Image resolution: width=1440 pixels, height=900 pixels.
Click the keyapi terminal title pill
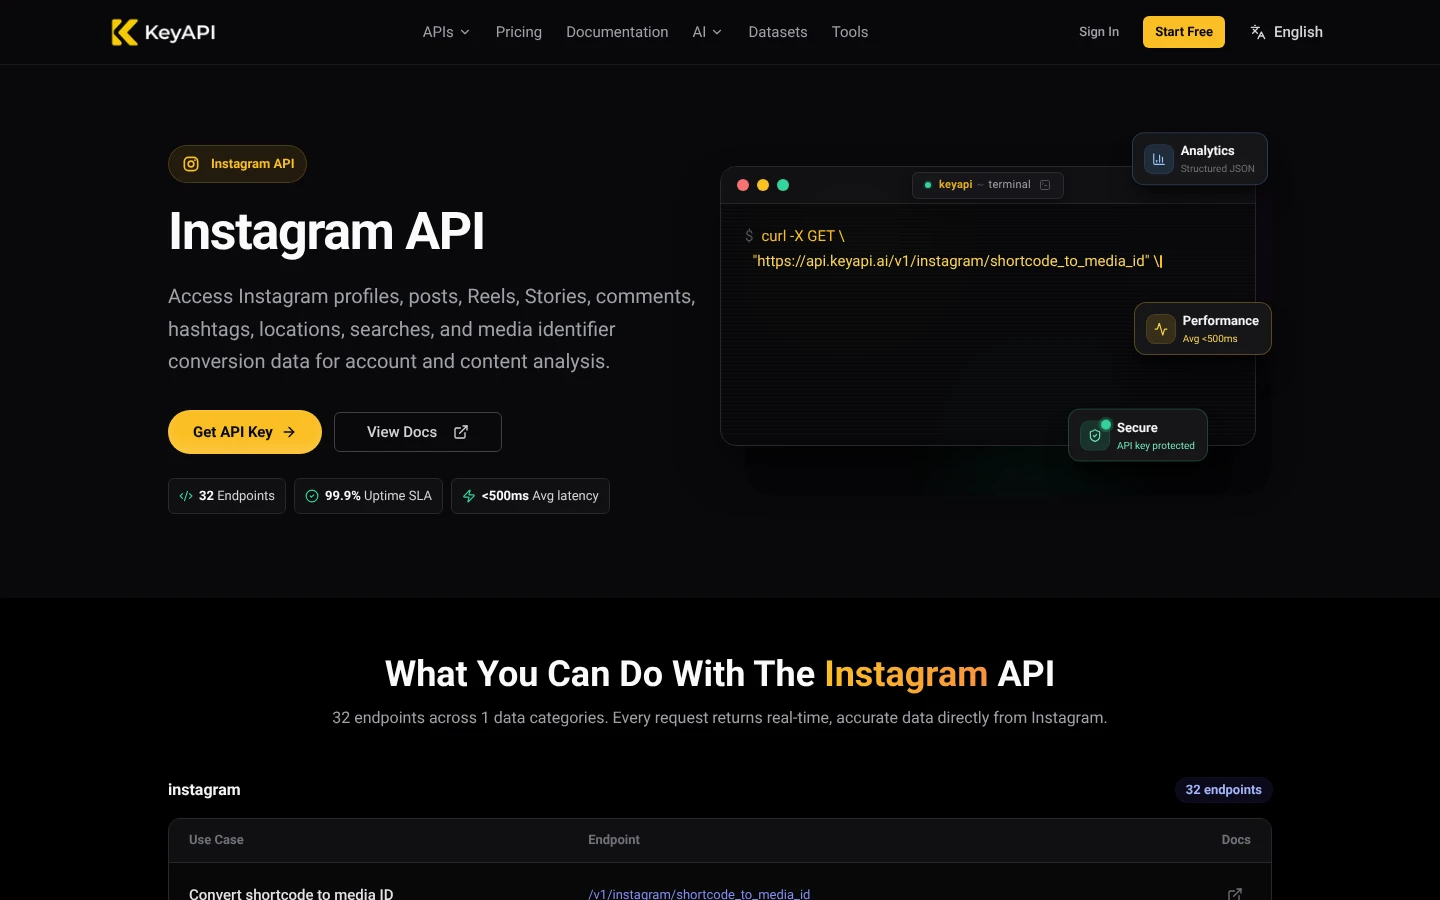pyautogui.click(x=987, y=185)
